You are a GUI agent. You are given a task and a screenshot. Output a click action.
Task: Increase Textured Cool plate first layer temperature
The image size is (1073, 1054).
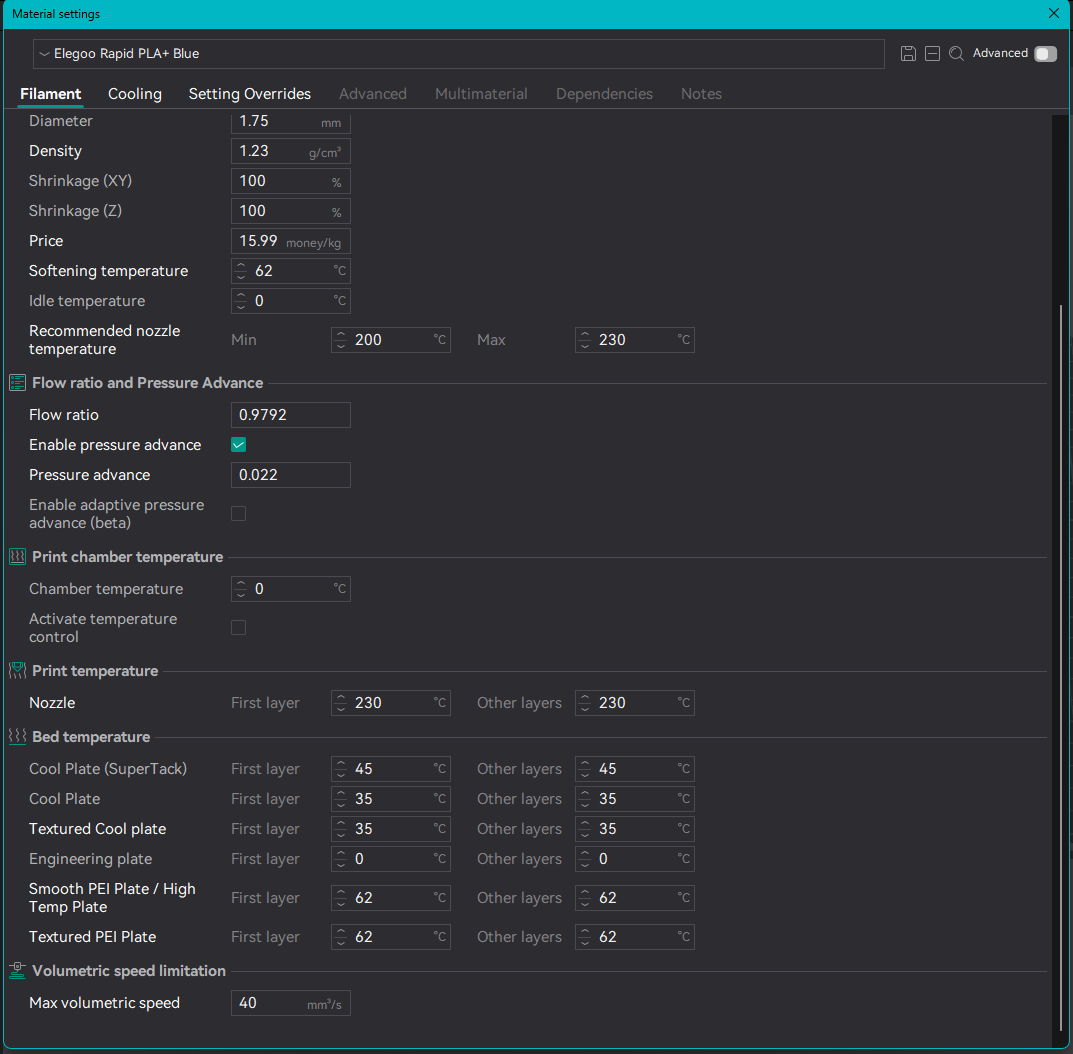coord(341,824)
